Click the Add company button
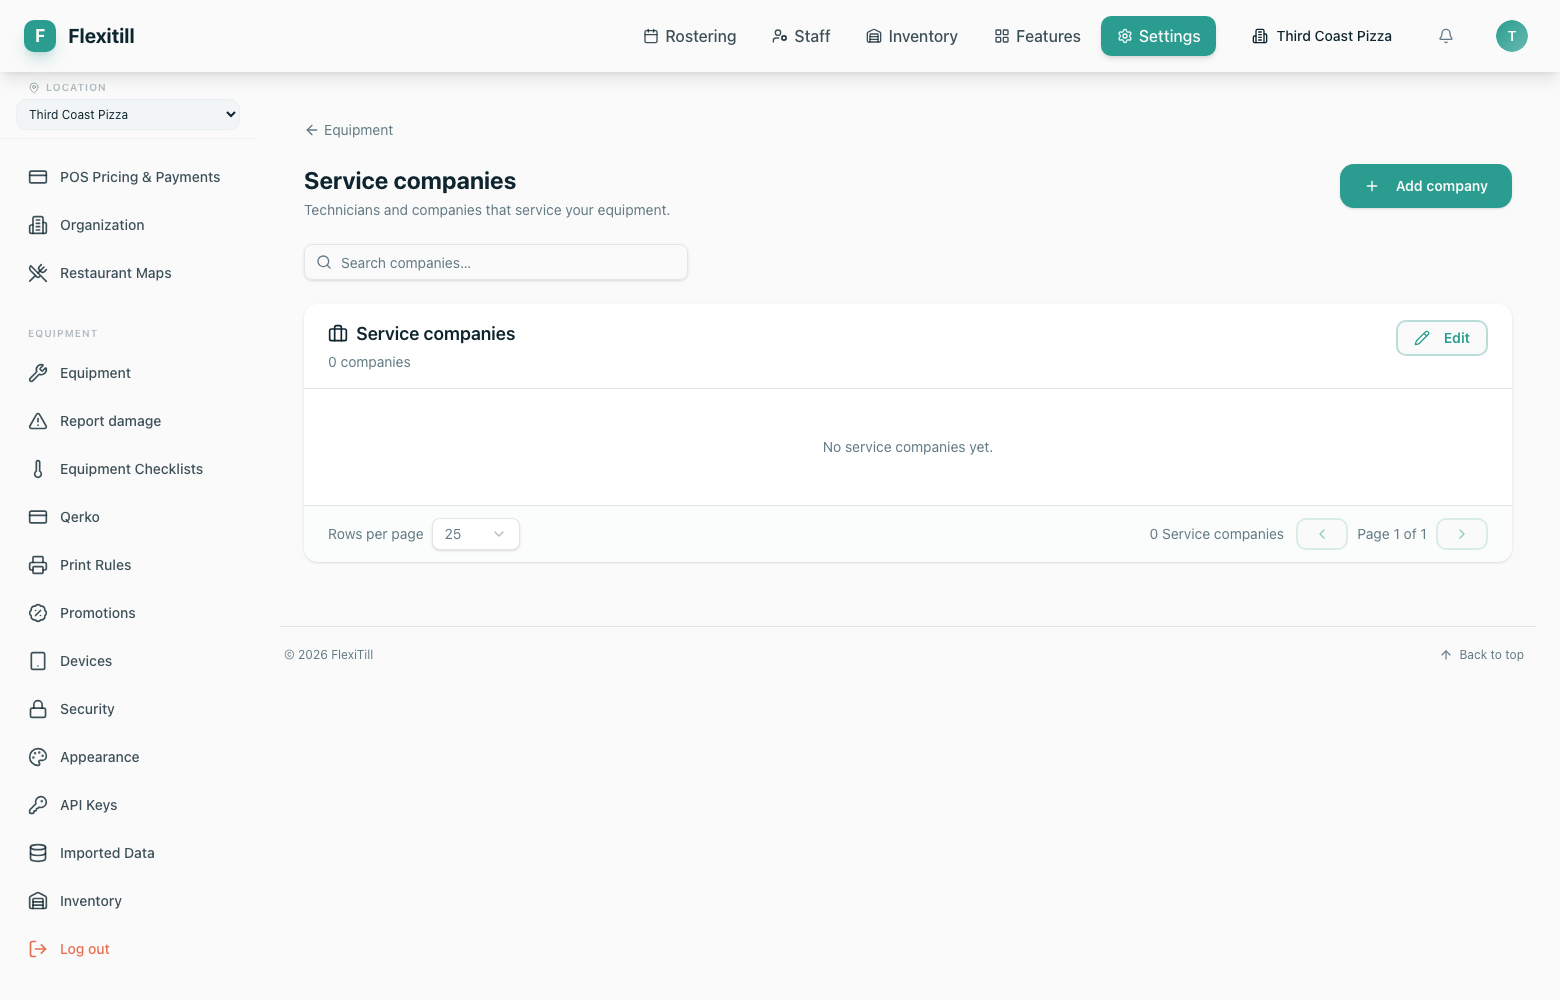The image size is (1560, 1000). [1426, 186]
